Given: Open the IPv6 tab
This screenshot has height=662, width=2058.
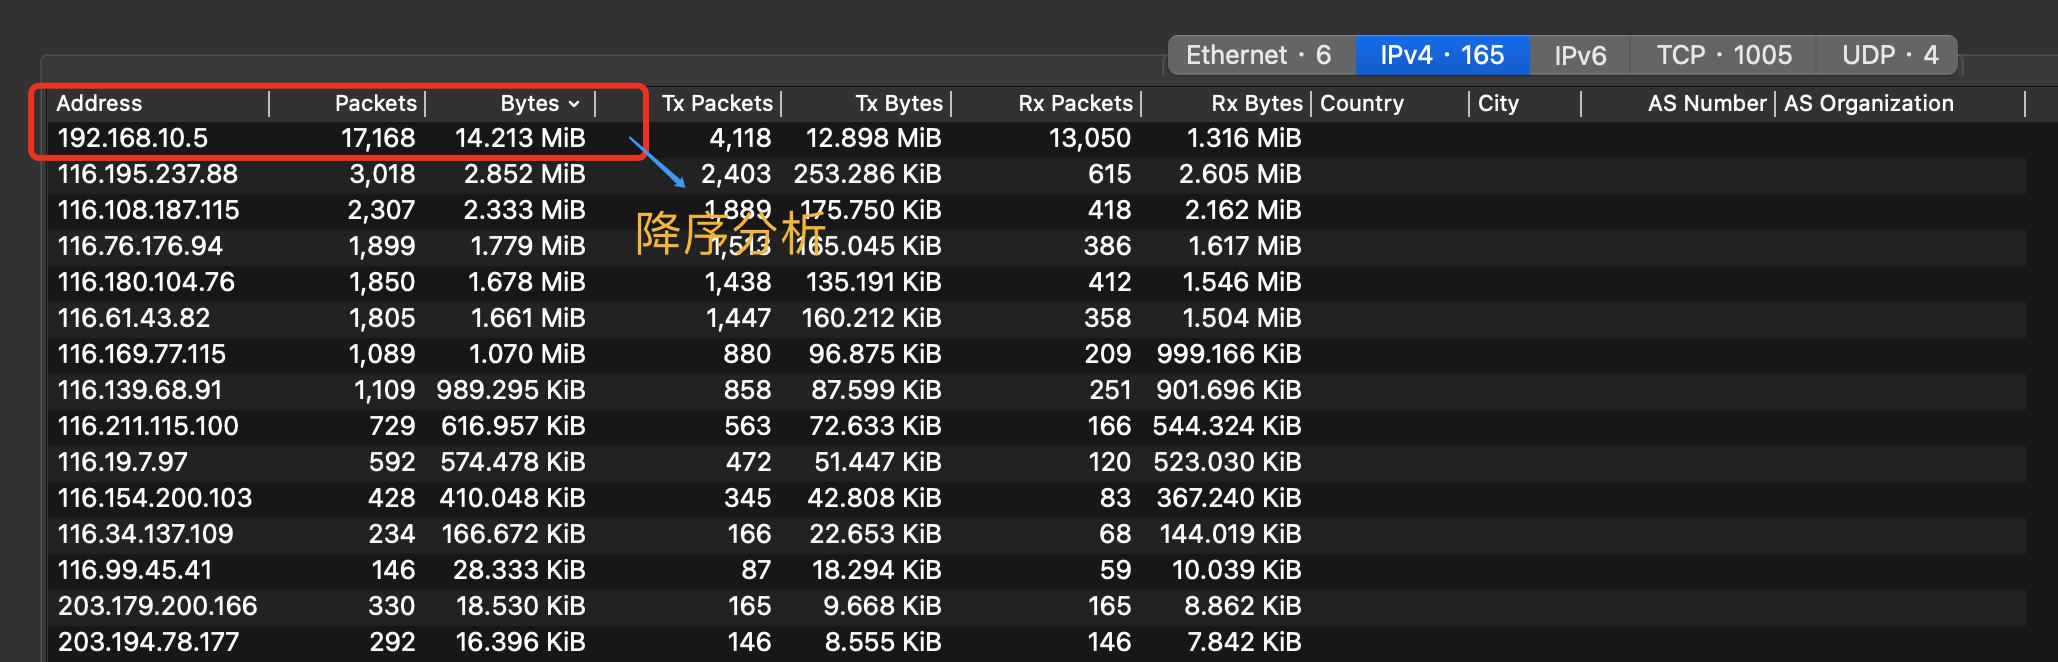Looking at the screenshot, I should 1579,55.
